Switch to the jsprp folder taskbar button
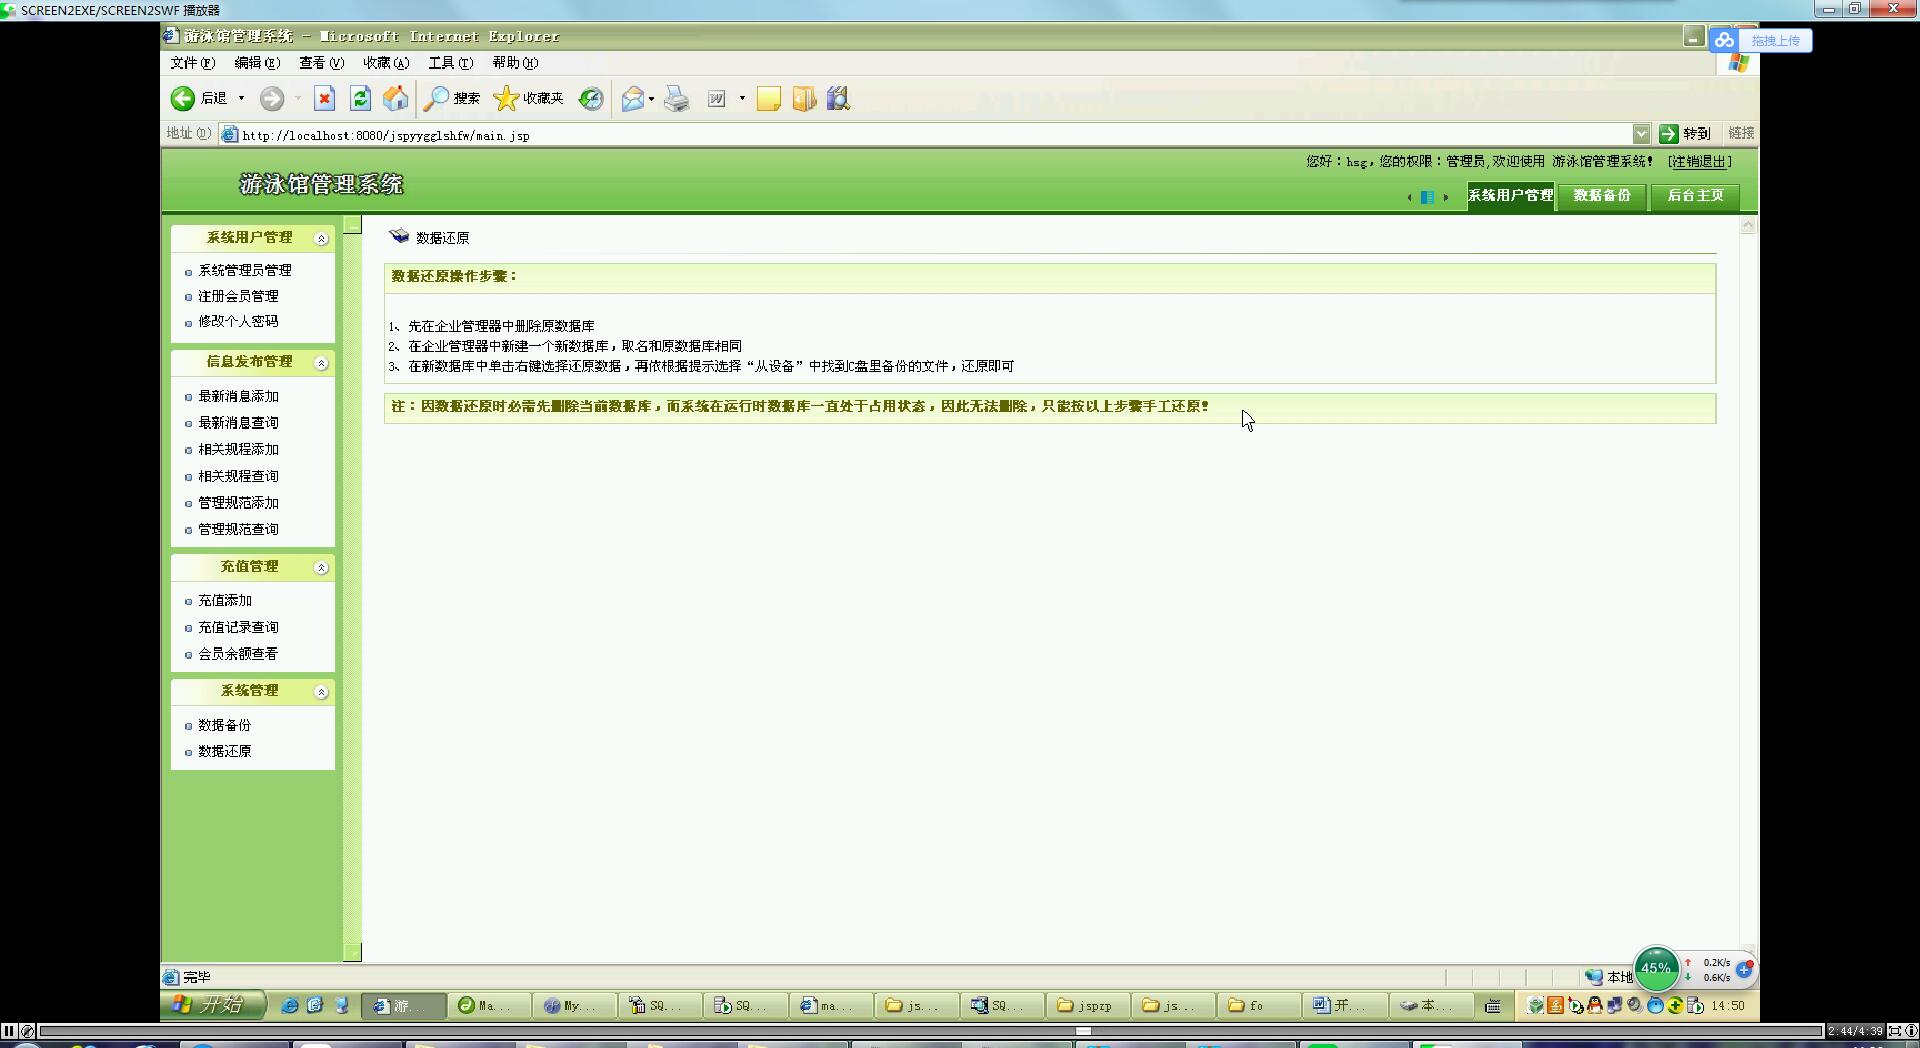Image resolution: width=1920 pixels, height=1048 pixels. 1087,1005
